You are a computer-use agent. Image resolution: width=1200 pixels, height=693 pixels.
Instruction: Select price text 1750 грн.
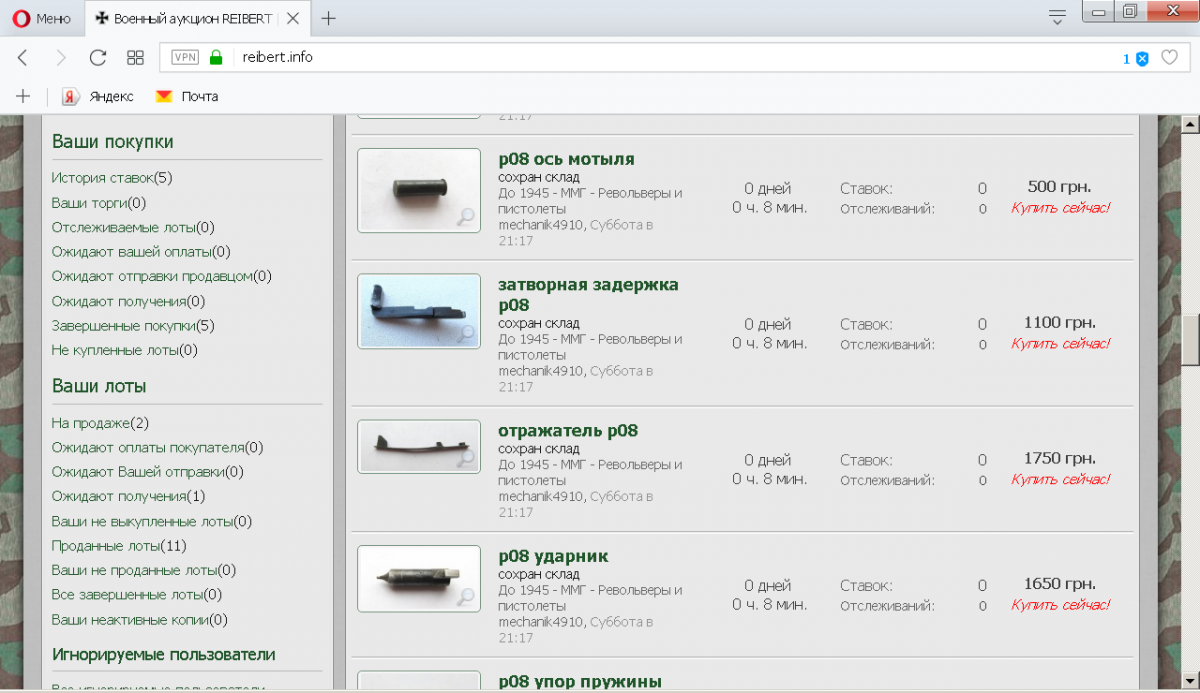[1060, 458]
